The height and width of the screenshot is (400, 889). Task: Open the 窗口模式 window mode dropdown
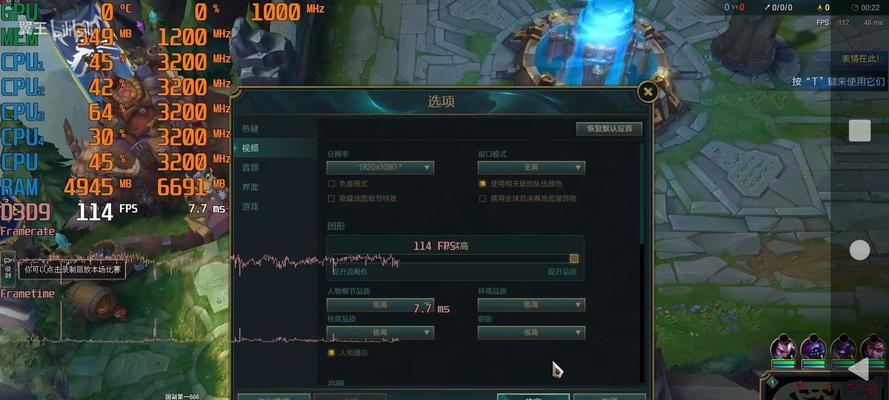coord(531,168)
